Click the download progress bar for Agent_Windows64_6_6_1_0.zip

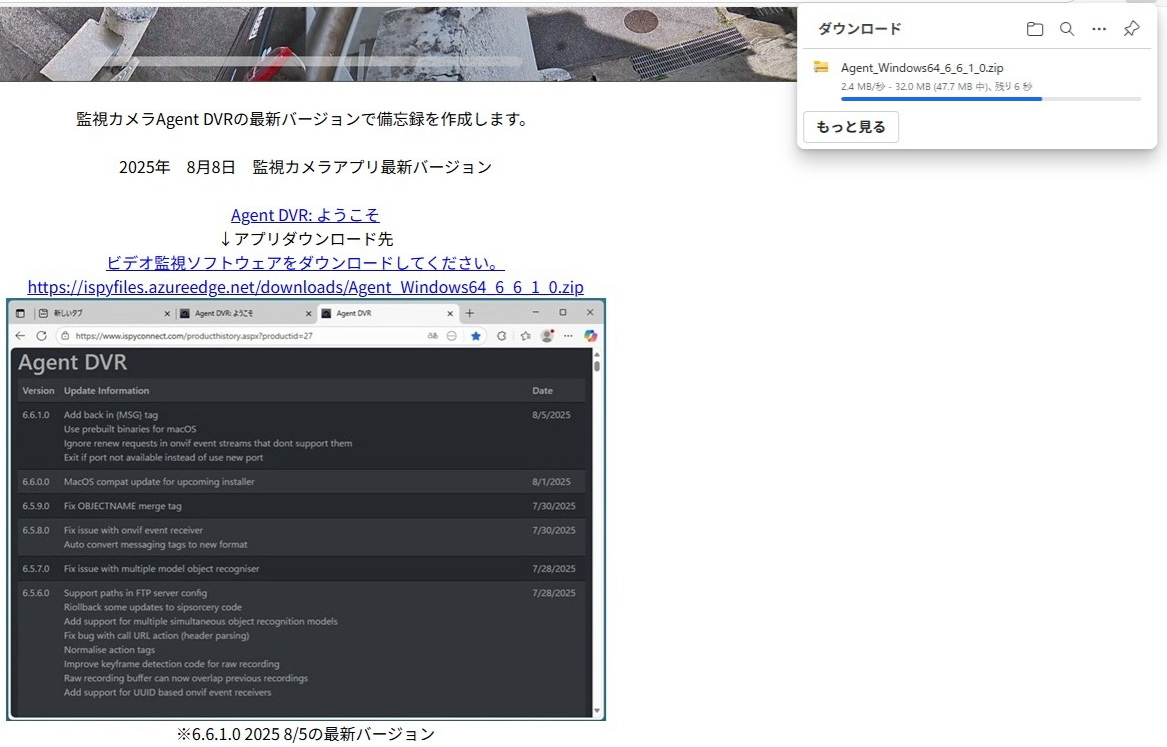pyautogui.click(x=991, y=98)
